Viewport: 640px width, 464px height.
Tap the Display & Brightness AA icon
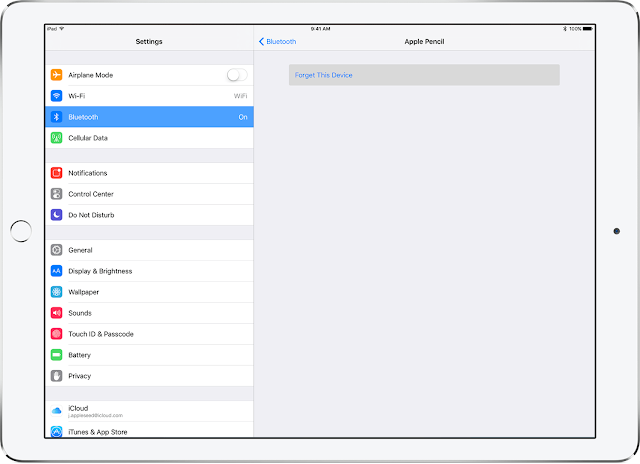point(56,271)
